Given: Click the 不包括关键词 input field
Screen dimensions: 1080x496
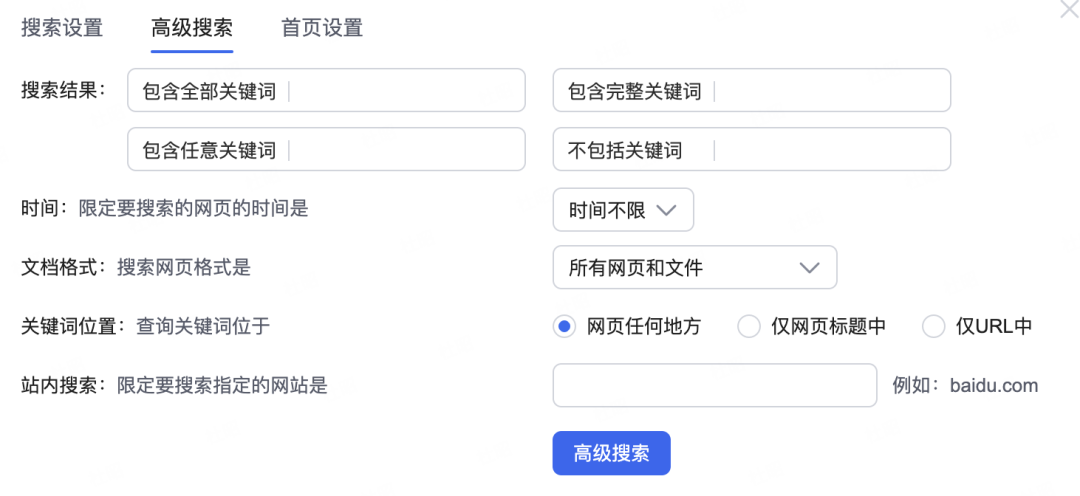Looking at the screenshot, I should pyautogui.click(x=752, y=149).
